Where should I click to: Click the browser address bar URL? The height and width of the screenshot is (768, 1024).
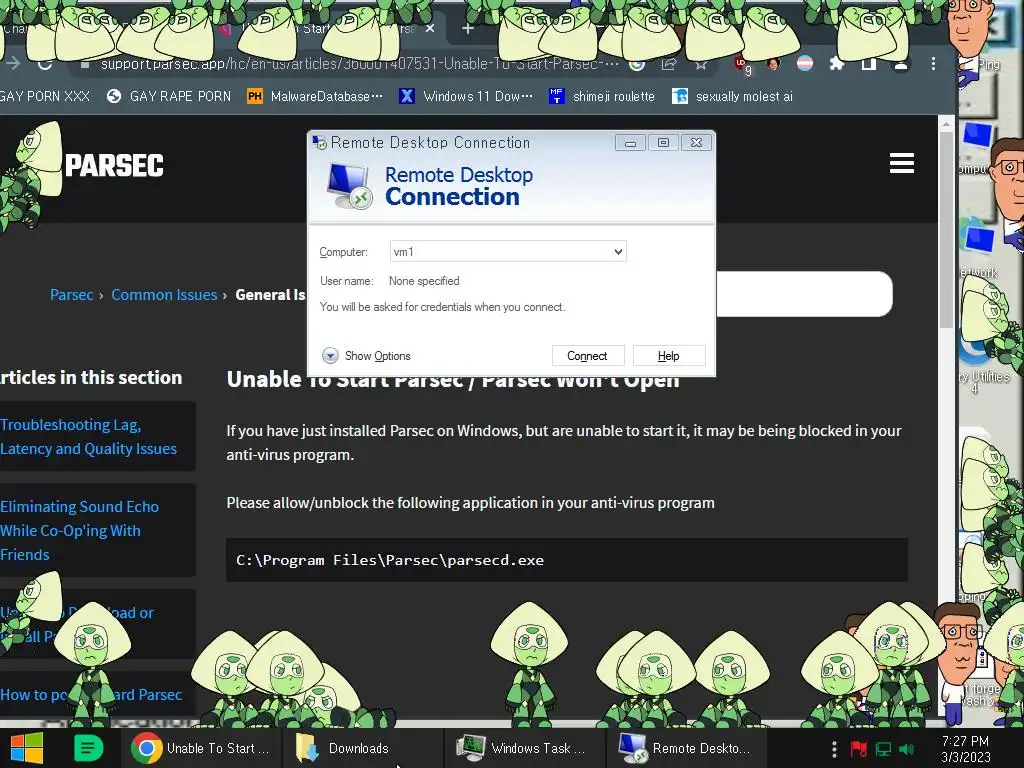click(359, 64)
